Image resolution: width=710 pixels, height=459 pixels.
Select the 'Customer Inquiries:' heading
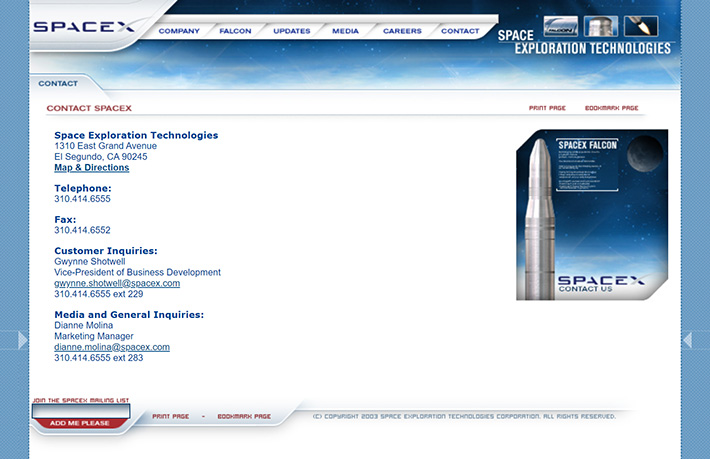pyautogui.click(x=106, y=251)
